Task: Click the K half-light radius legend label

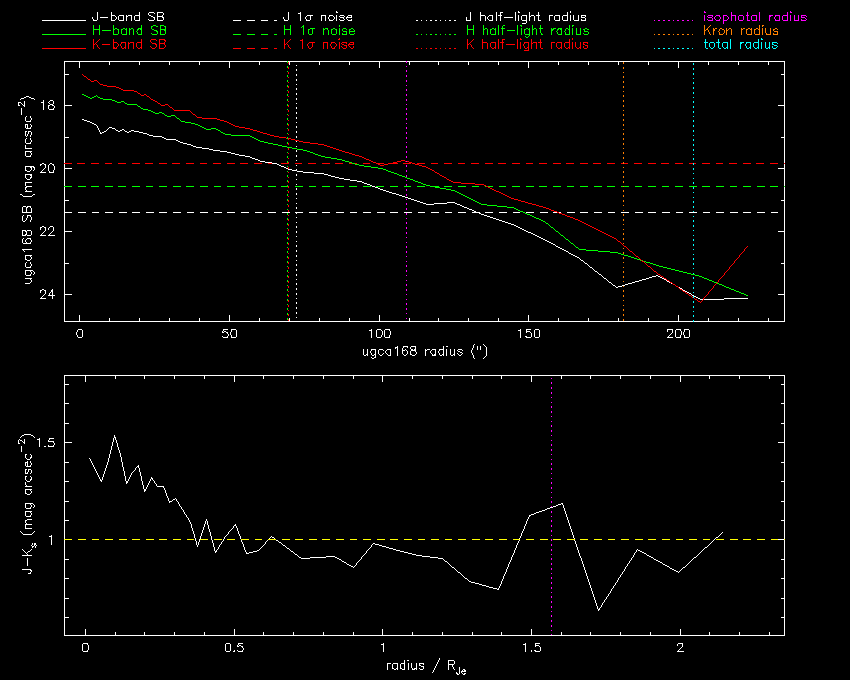Action: [x=527, y=45]
